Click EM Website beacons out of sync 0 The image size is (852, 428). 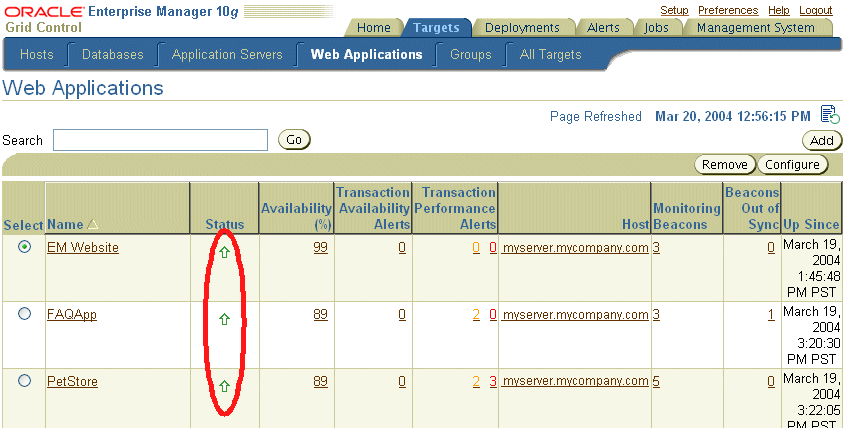click(x=771, y=247)
